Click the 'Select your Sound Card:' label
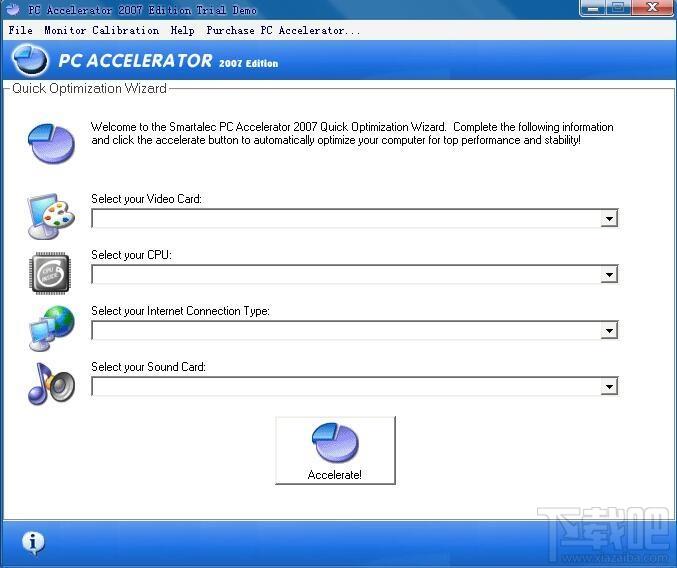677x568 pixels. click(x=149, y=367)
